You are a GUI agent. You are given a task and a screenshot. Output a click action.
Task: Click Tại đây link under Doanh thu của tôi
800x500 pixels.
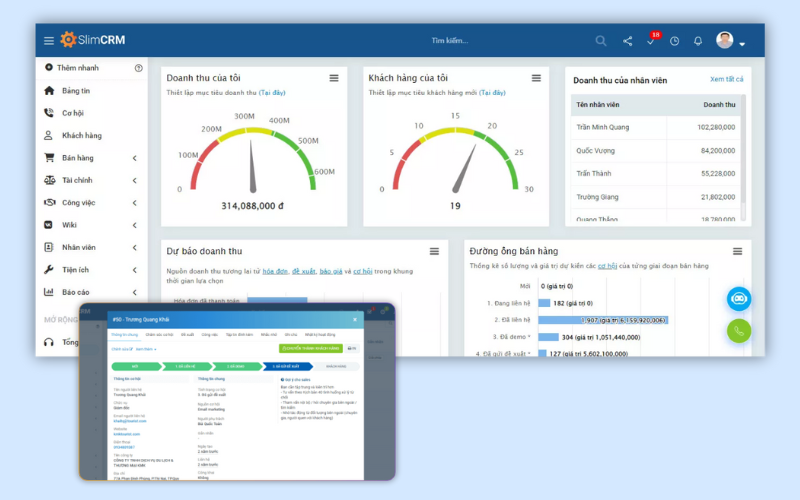click(x=272, y=93)
